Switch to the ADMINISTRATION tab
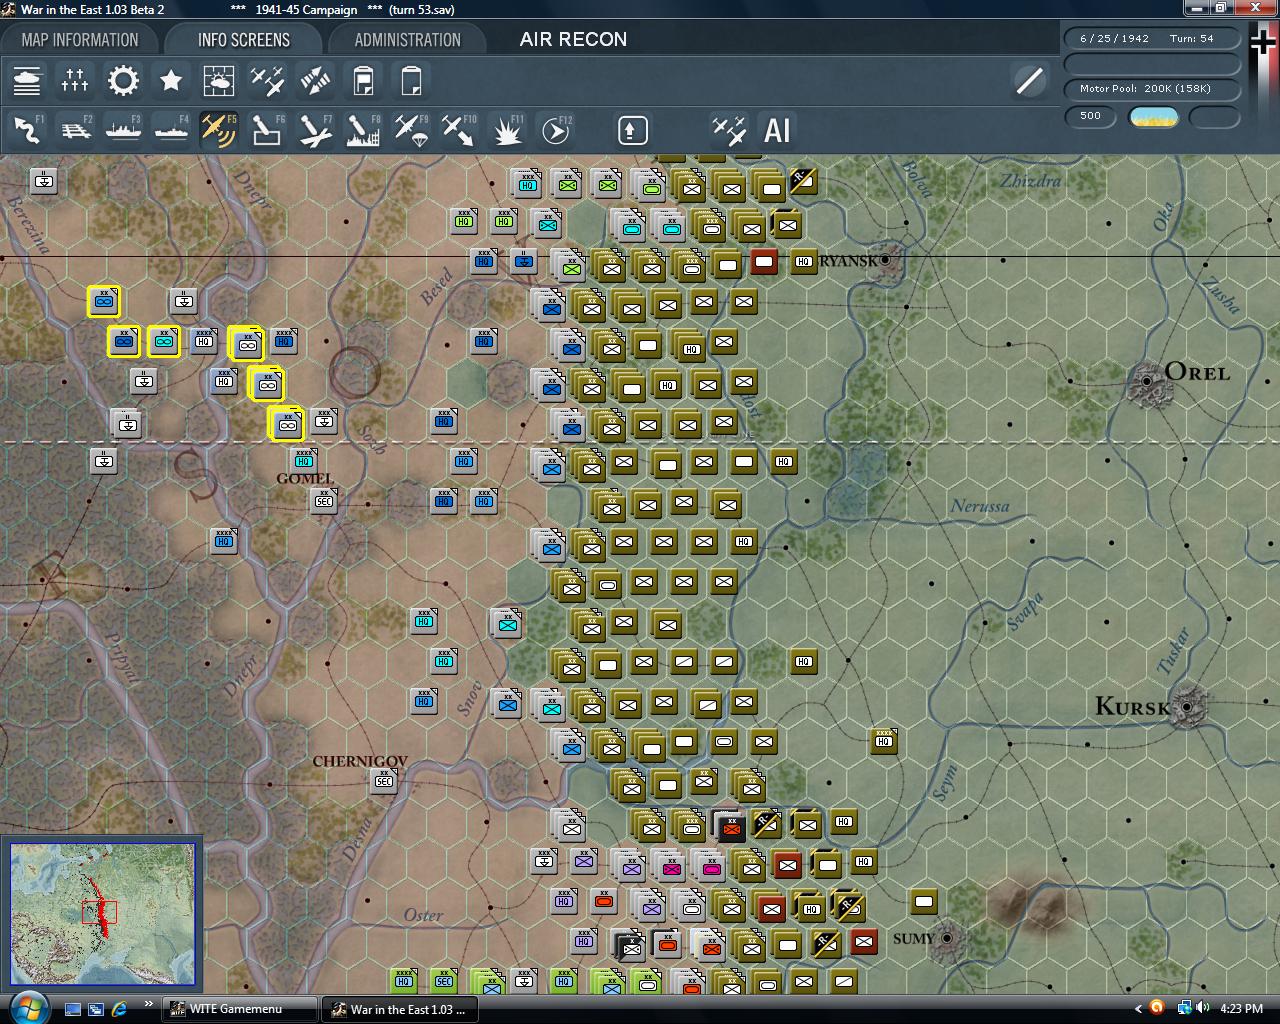The width and height of the screenshot is (1280, 1024). tap(408, 39)
